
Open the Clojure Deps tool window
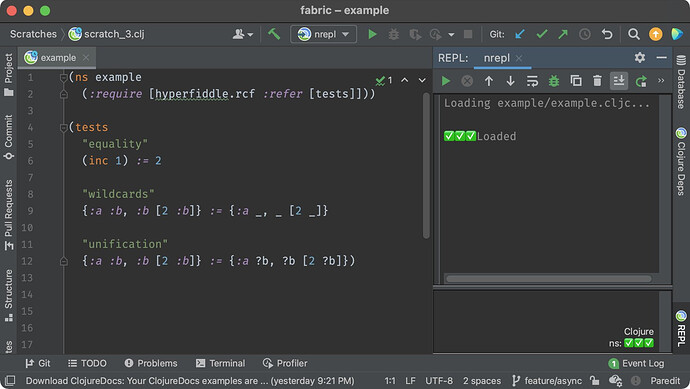681,161
